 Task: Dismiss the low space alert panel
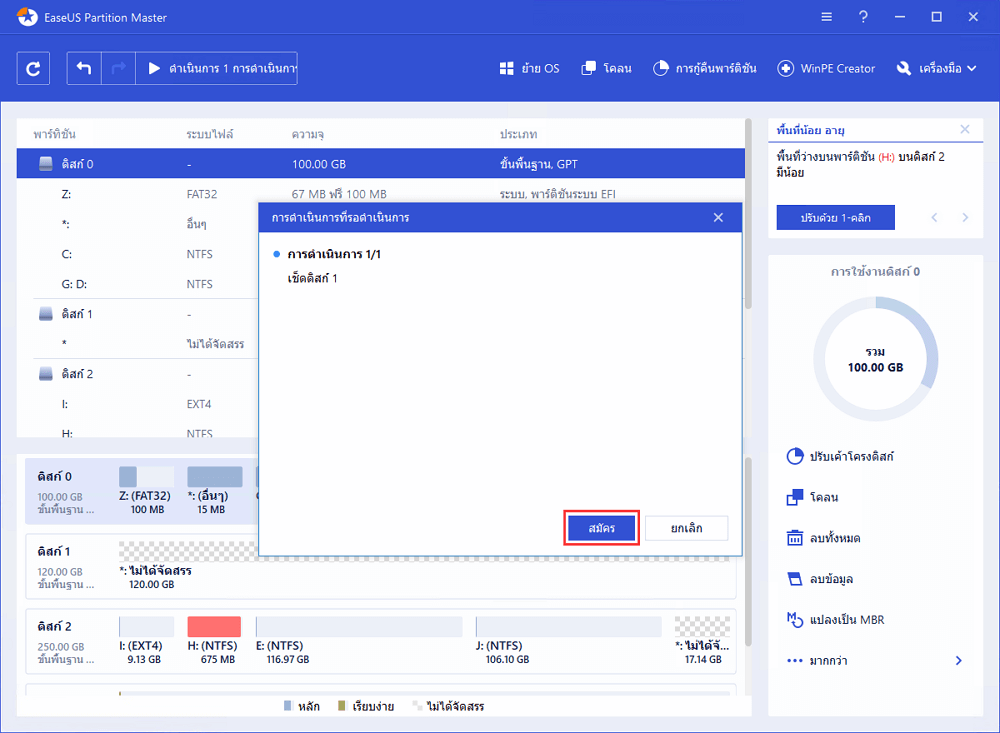pos(965,130)
